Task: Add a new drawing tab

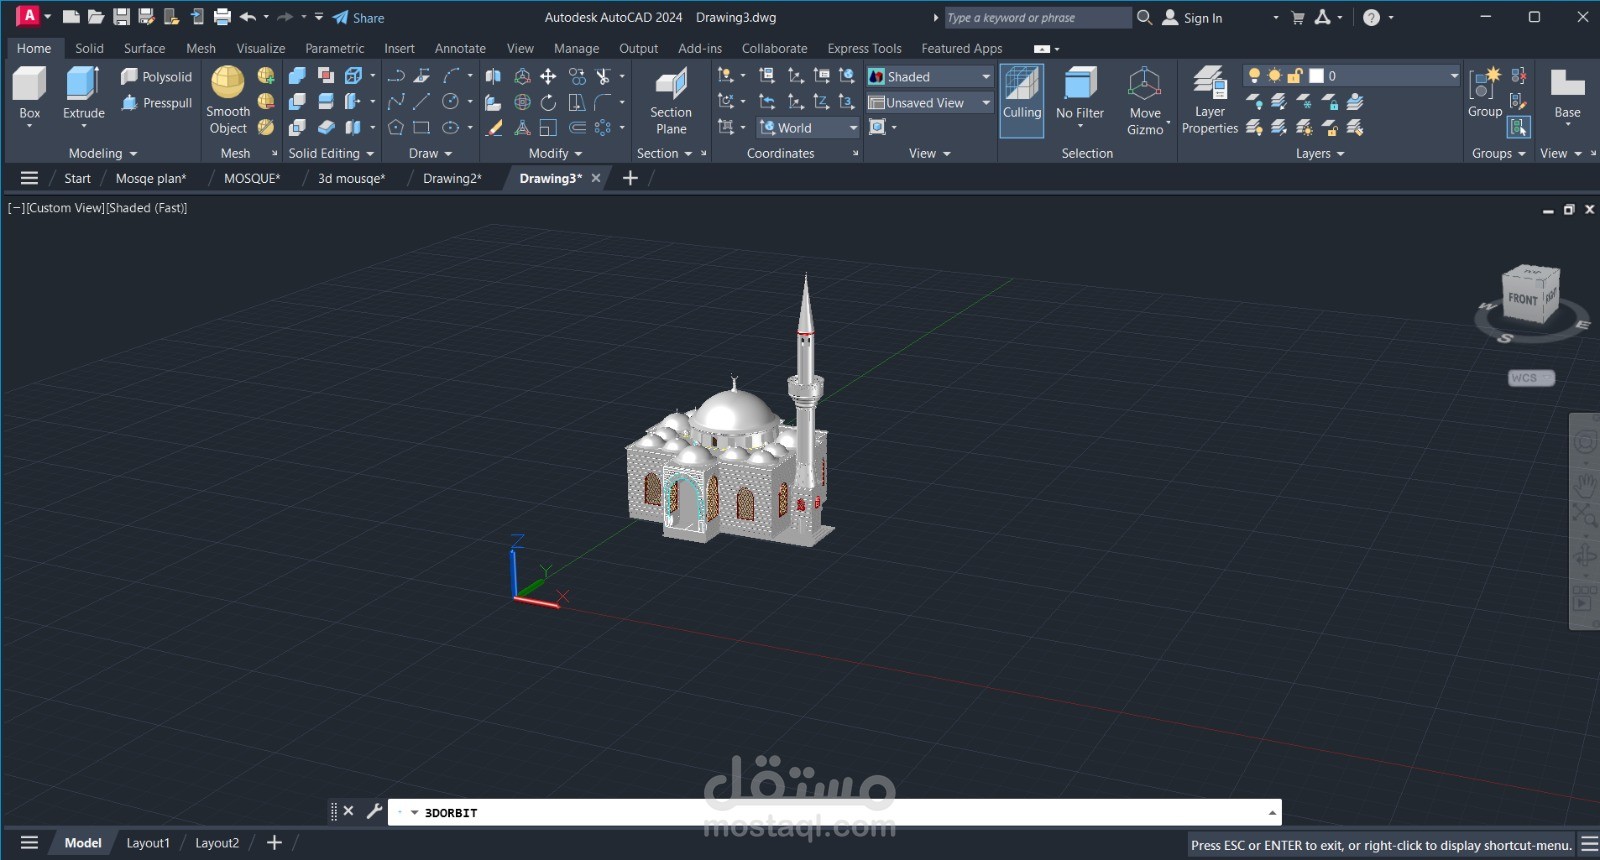Action: [630, 178]
